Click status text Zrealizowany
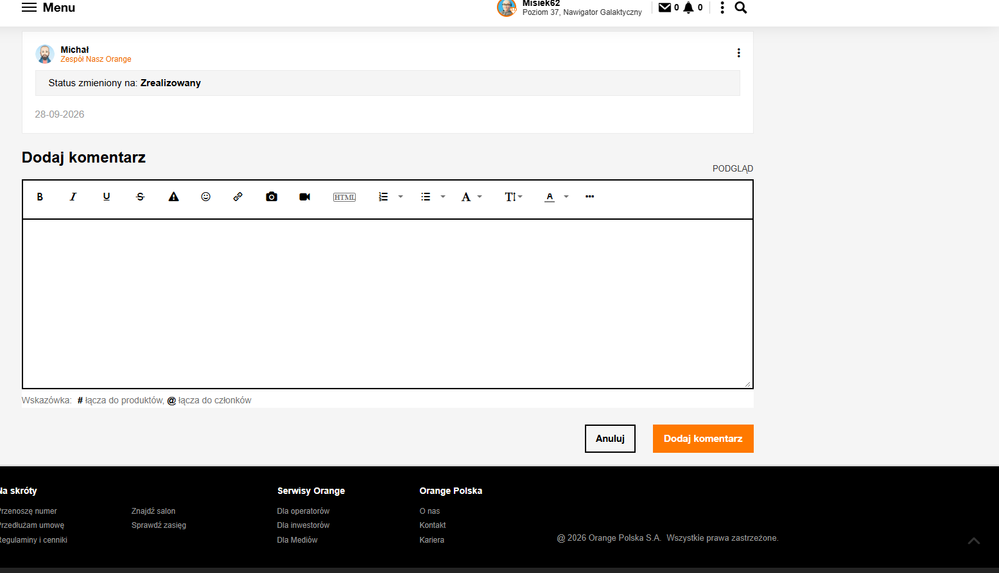Screen dimensions: 999x573 click(171, 83)
